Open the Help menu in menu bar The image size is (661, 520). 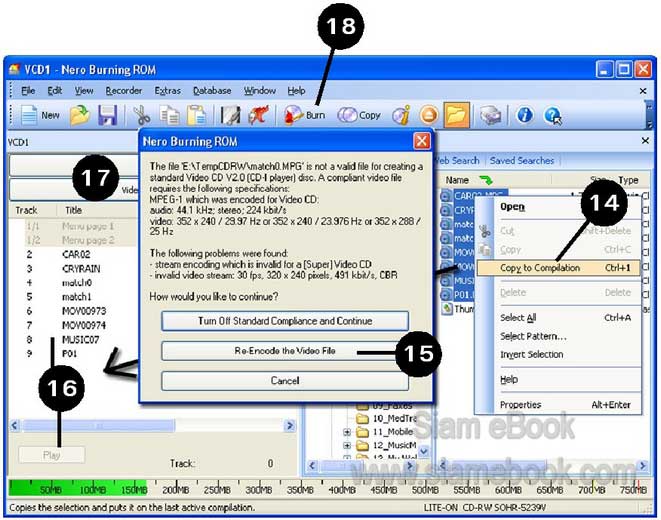[x=296, y=91]
